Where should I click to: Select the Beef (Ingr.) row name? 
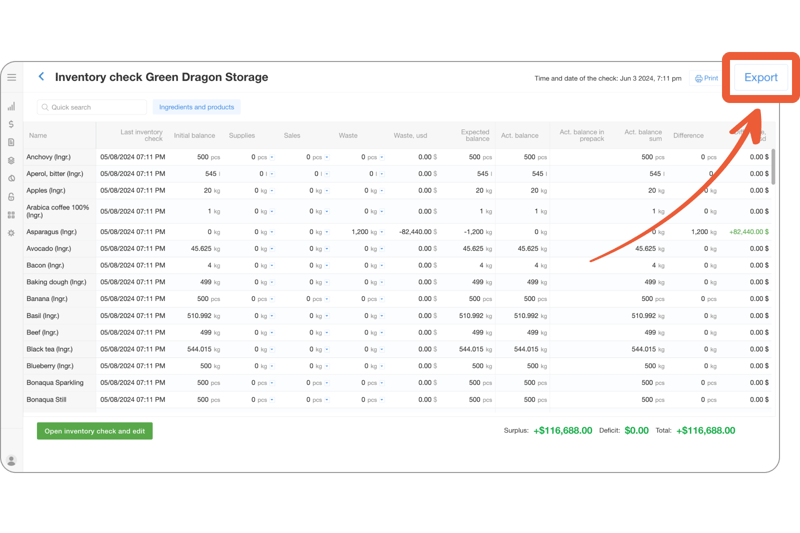point(42,333)
